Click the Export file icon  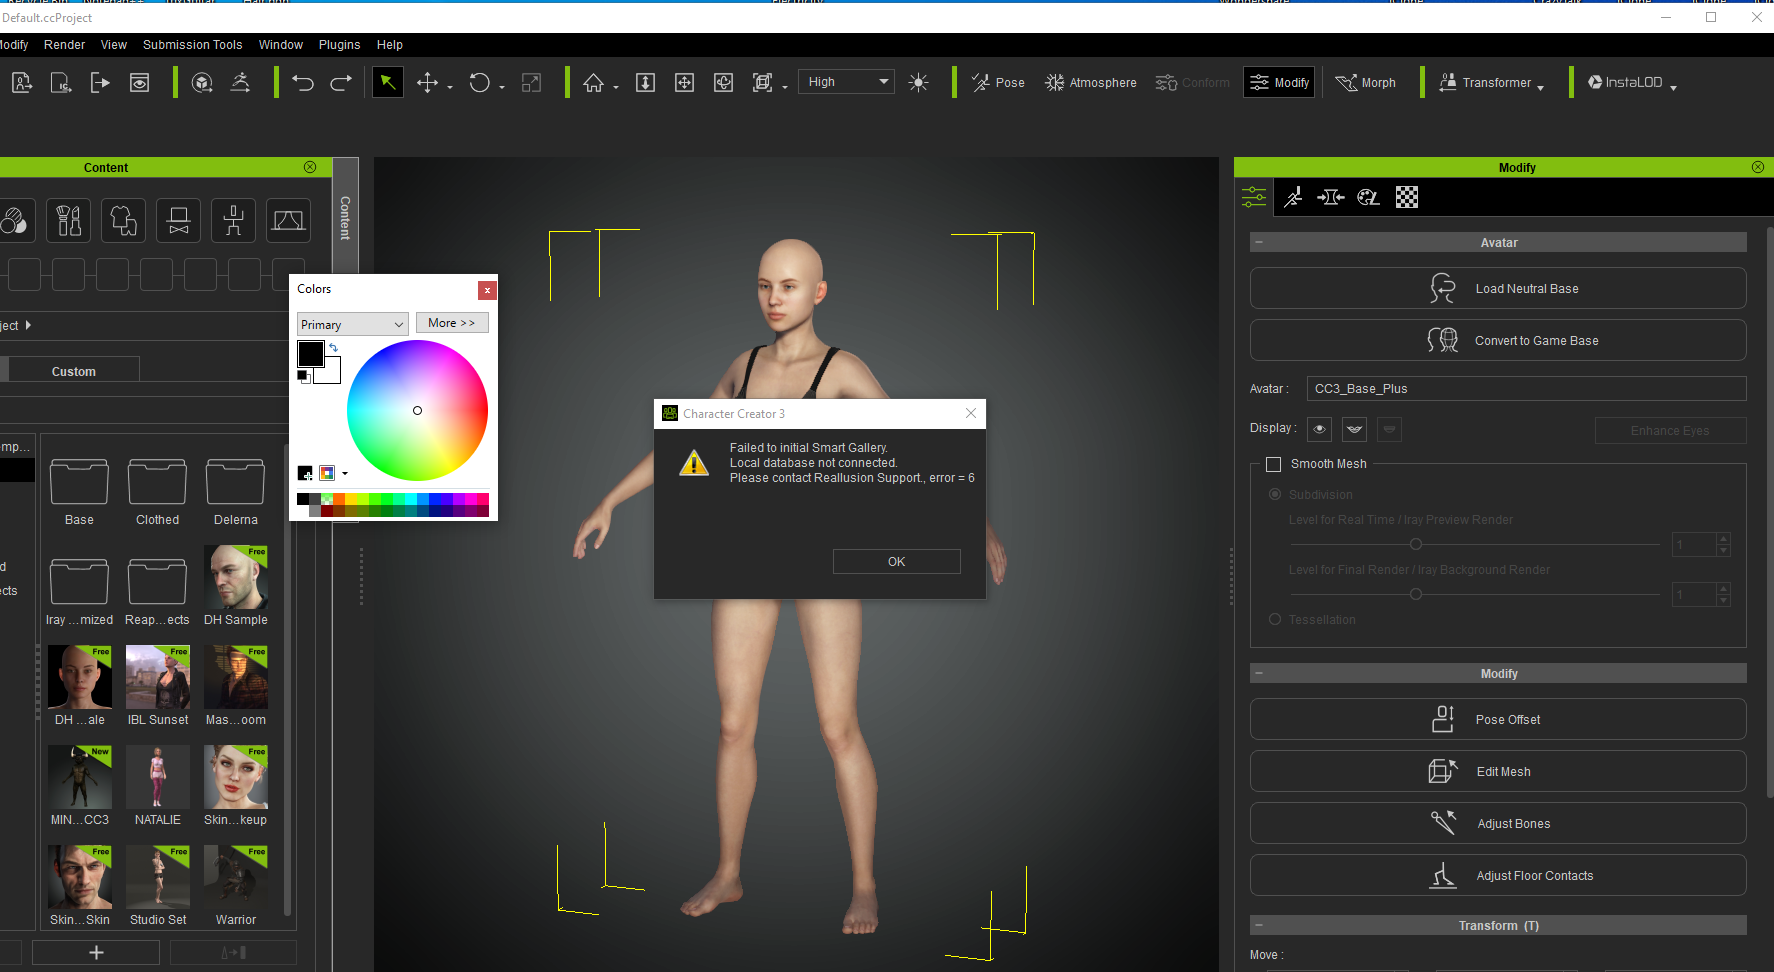click(x=100, y=83)
